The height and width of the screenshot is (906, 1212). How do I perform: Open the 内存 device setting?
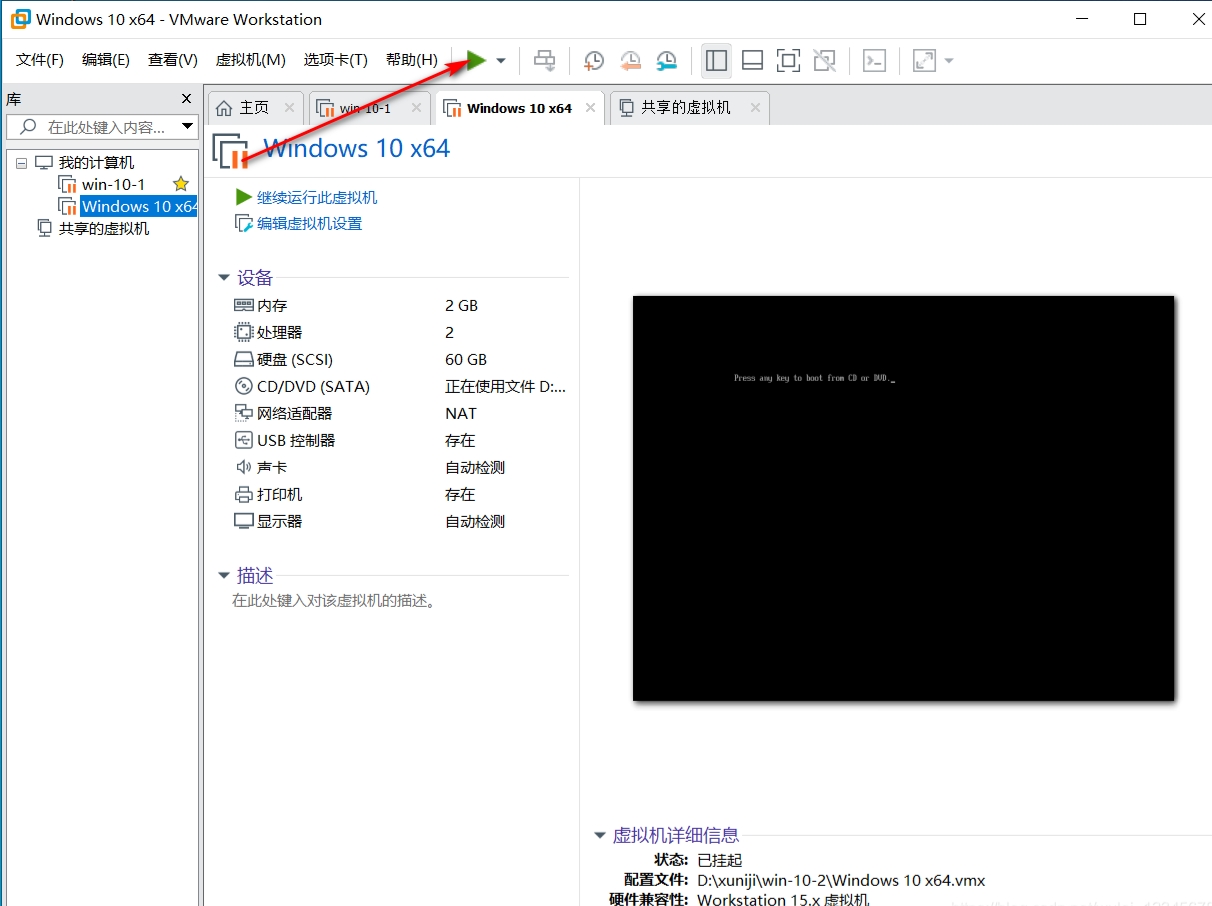(272, 305)
